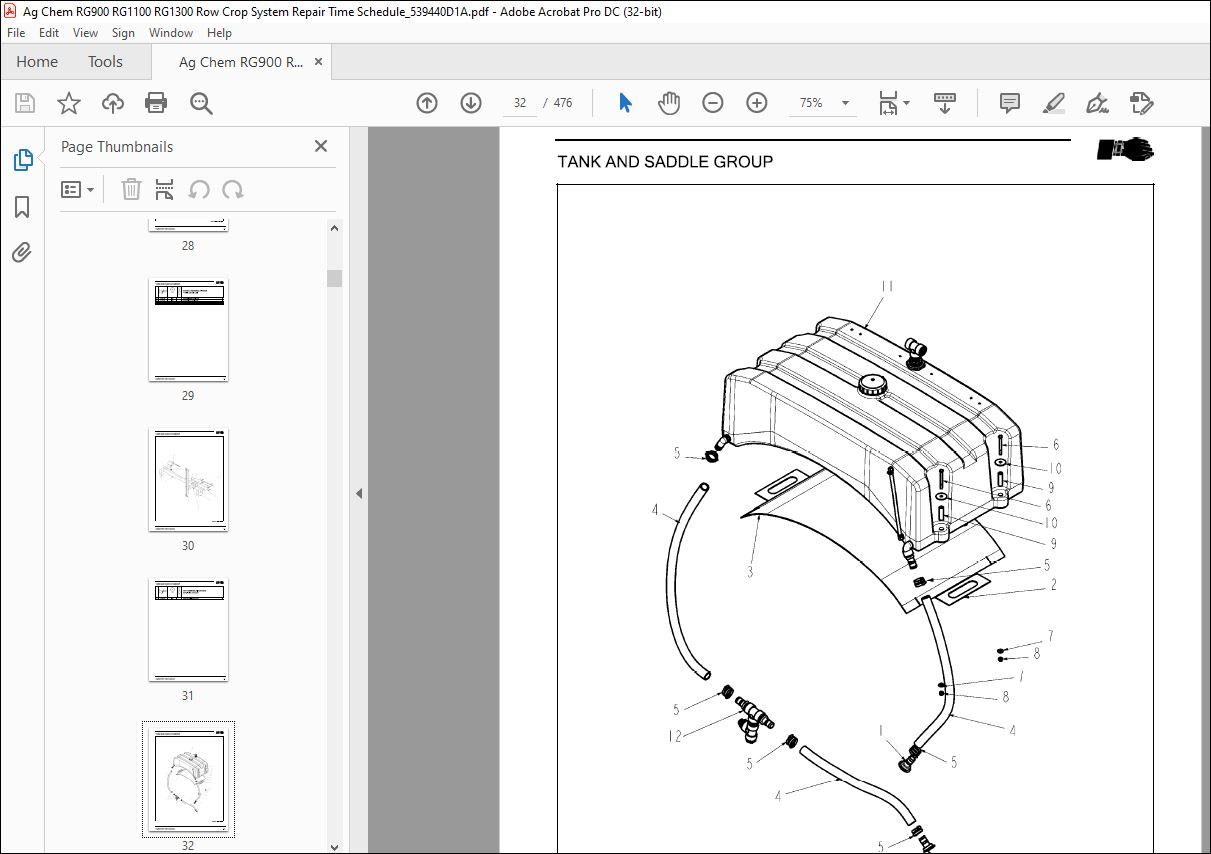Toggle the Page Thumbnails panel icon
The height and width of the screenshot is (854, 1211).
(22, 160)
